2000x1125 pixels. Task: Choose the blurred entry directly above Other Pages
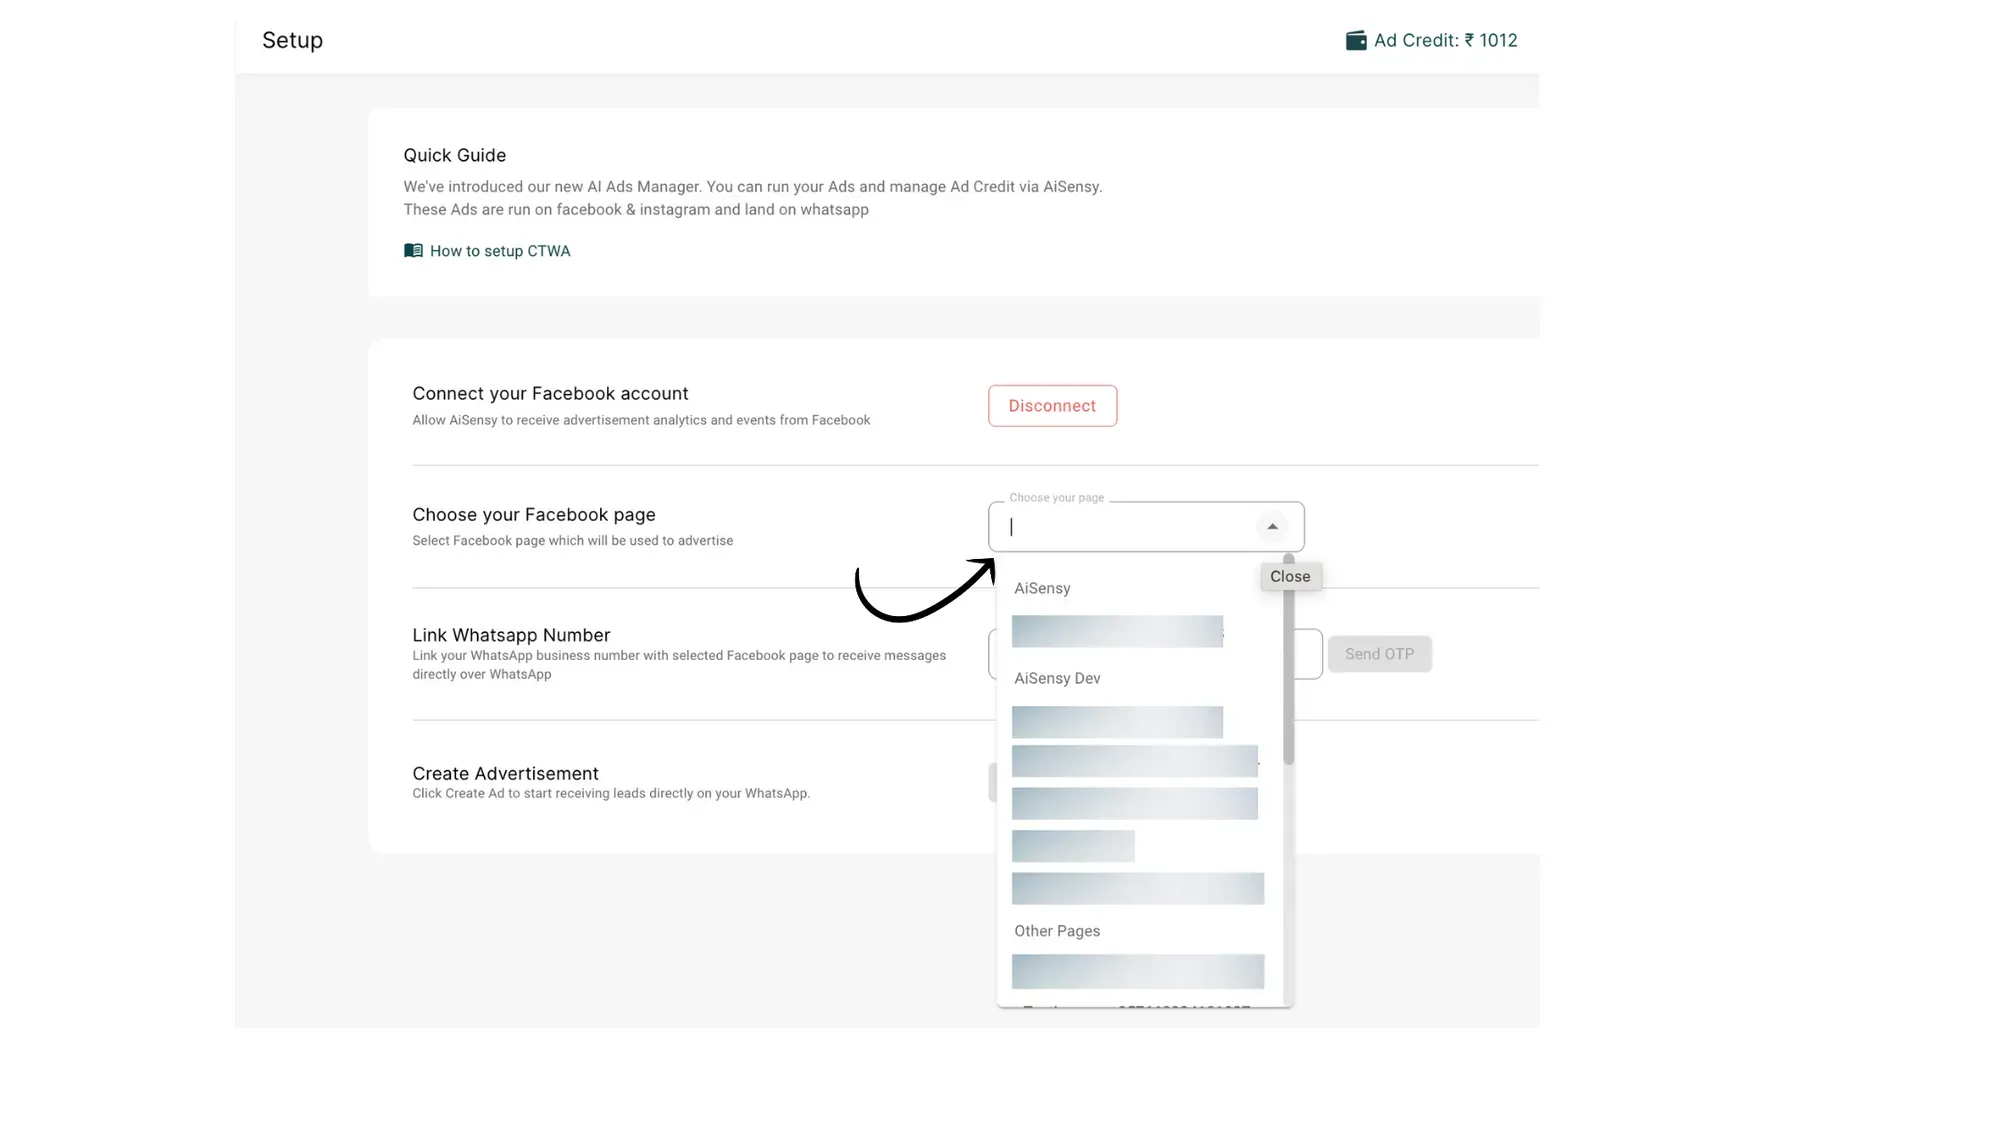tap(1138, 889)
